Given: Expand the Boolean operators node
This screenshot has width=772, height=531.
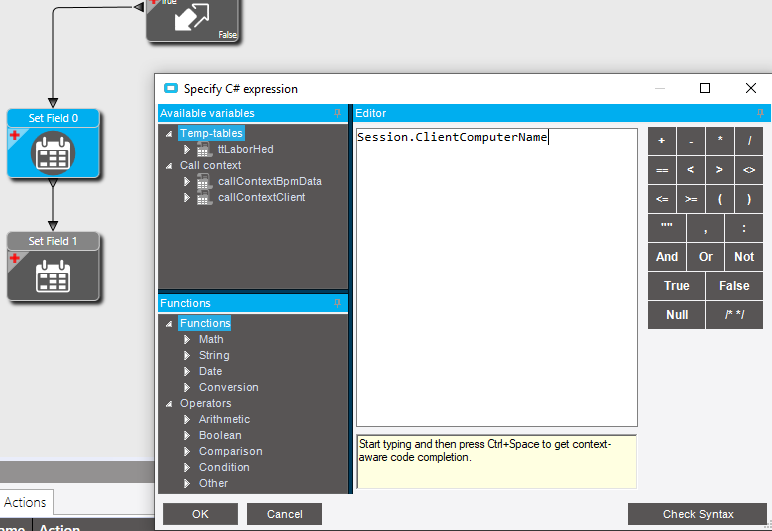Looking at the screenshot, I should point(187,435).
